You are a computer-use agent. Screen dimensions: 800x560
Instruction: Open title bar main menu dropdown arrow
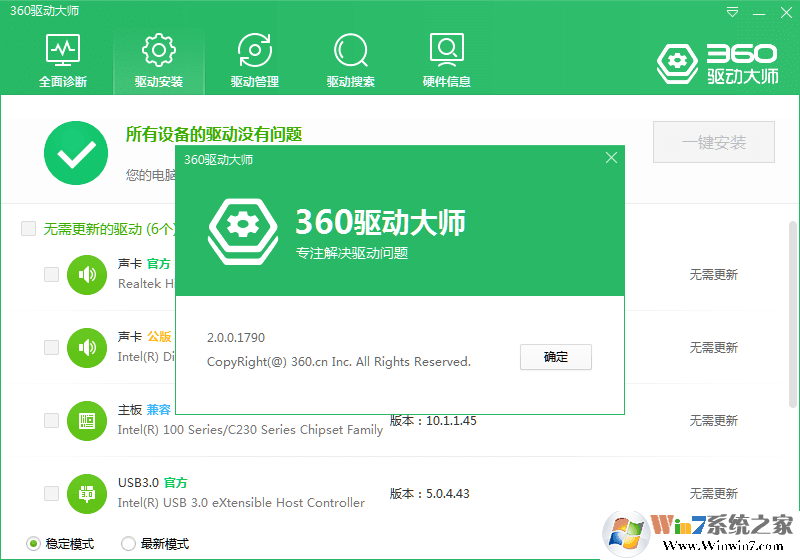[733, 12]
